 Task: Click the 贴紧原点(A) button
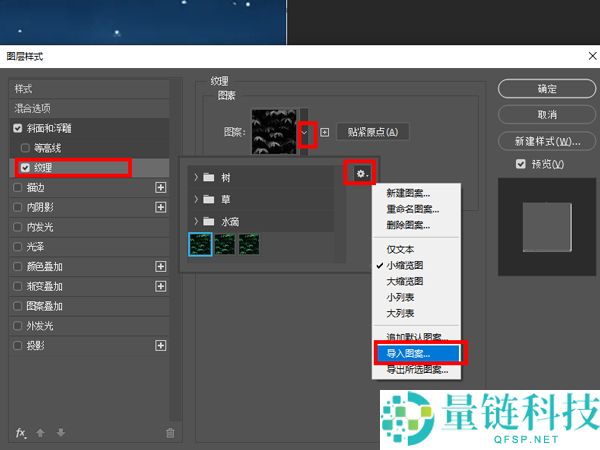pos(373,132)
